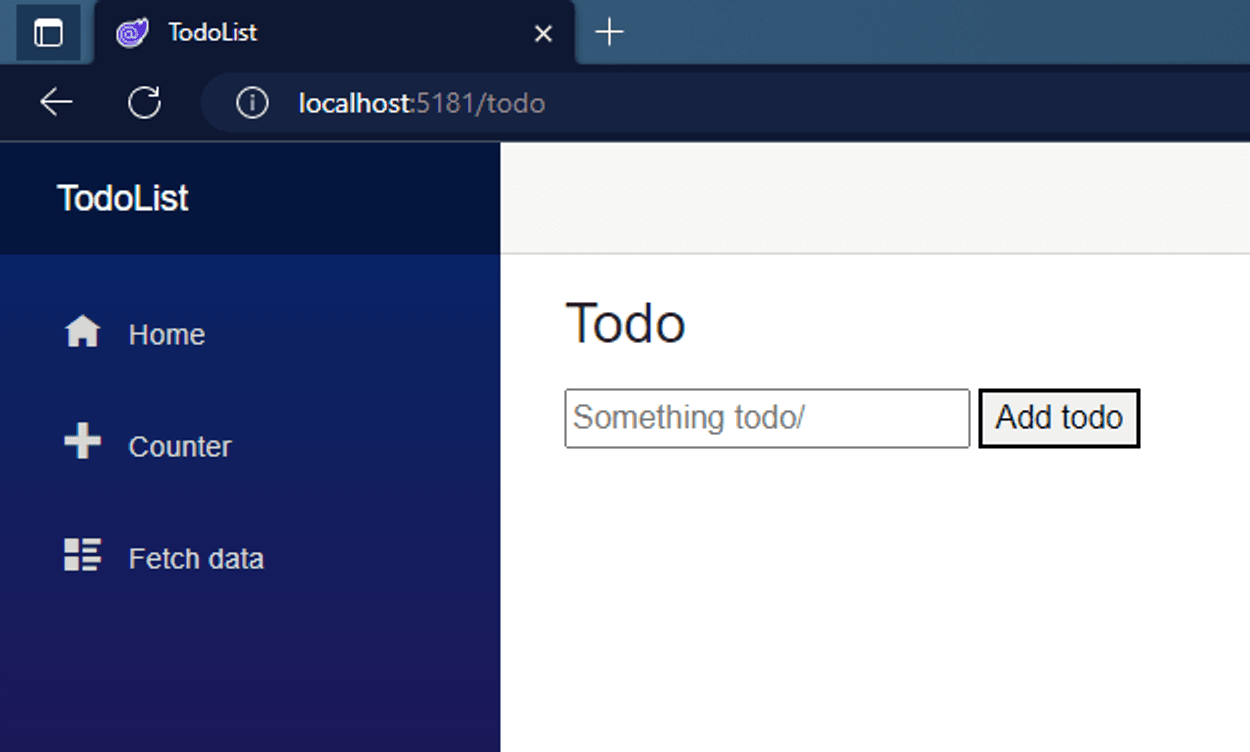Click into the "Something todo" text field
Viewport: 1250px width, 752px height.
[766, 418]
